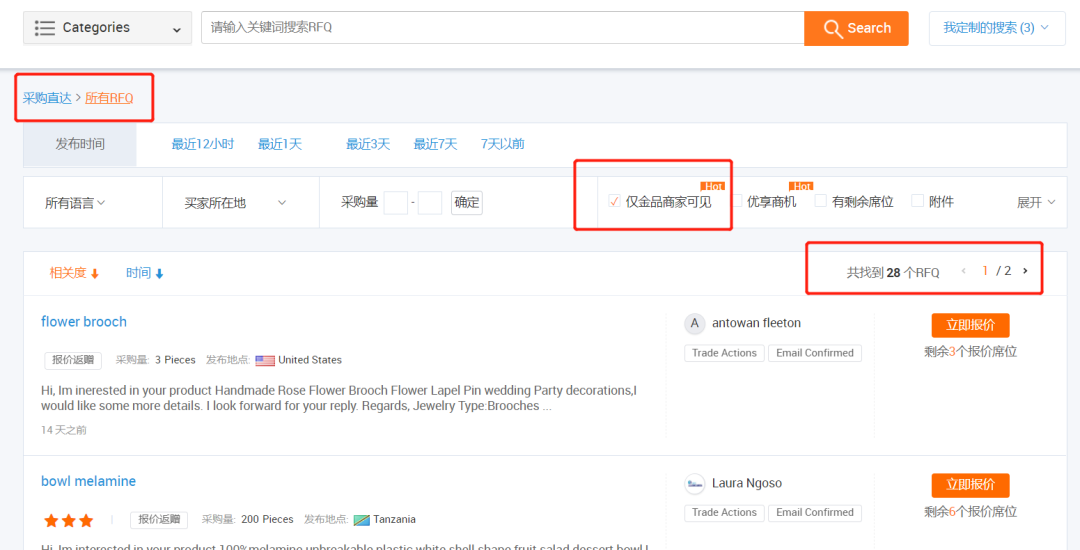Click the 200 Pieces quantity text
Screen dimensions: 1080x550
[267, 519]
